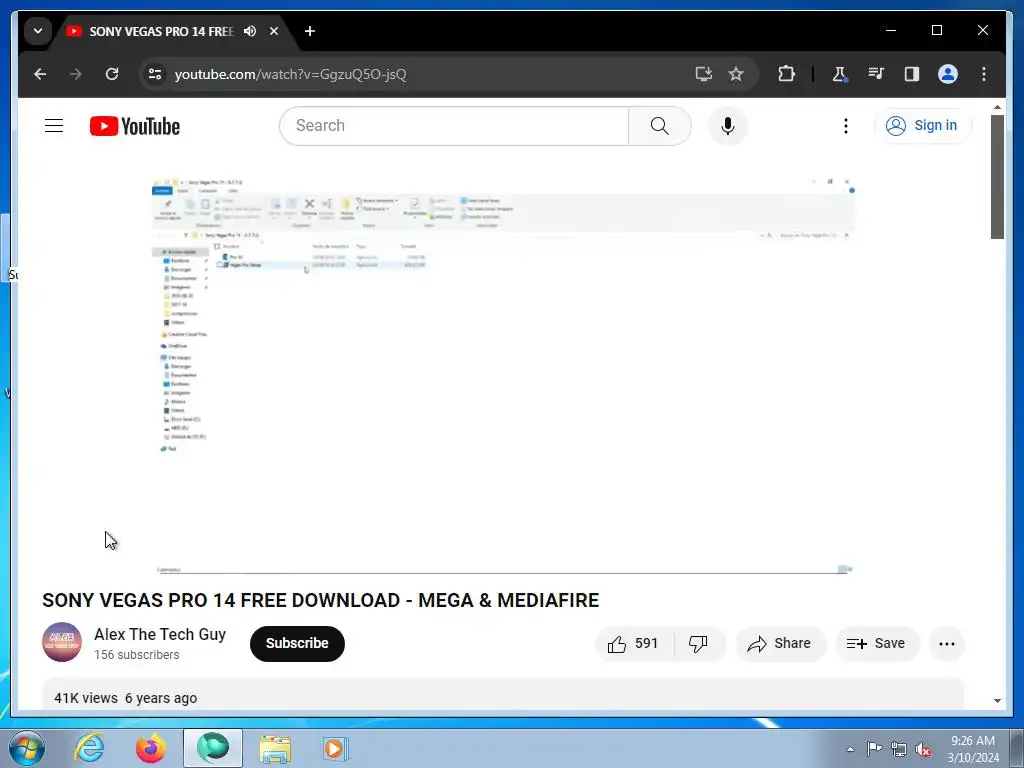Click the install app icon in address bar

(703, 74)
